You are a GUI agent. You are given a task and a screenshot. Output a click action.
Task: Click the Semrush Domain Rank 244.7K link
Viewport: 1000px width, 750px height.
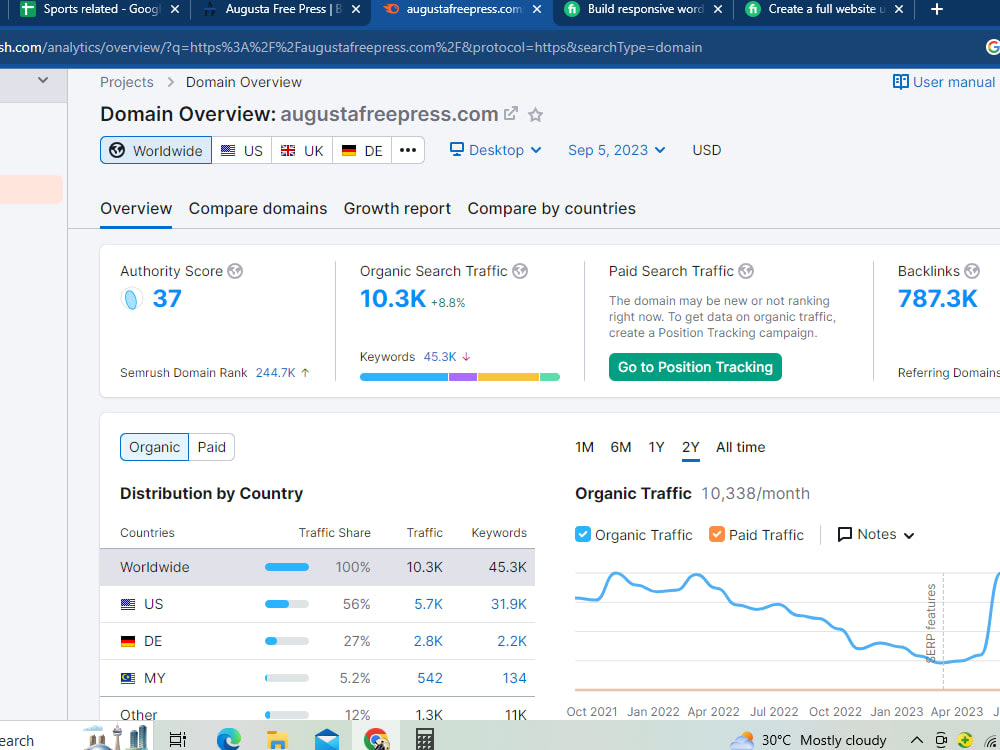pos(276,372)
